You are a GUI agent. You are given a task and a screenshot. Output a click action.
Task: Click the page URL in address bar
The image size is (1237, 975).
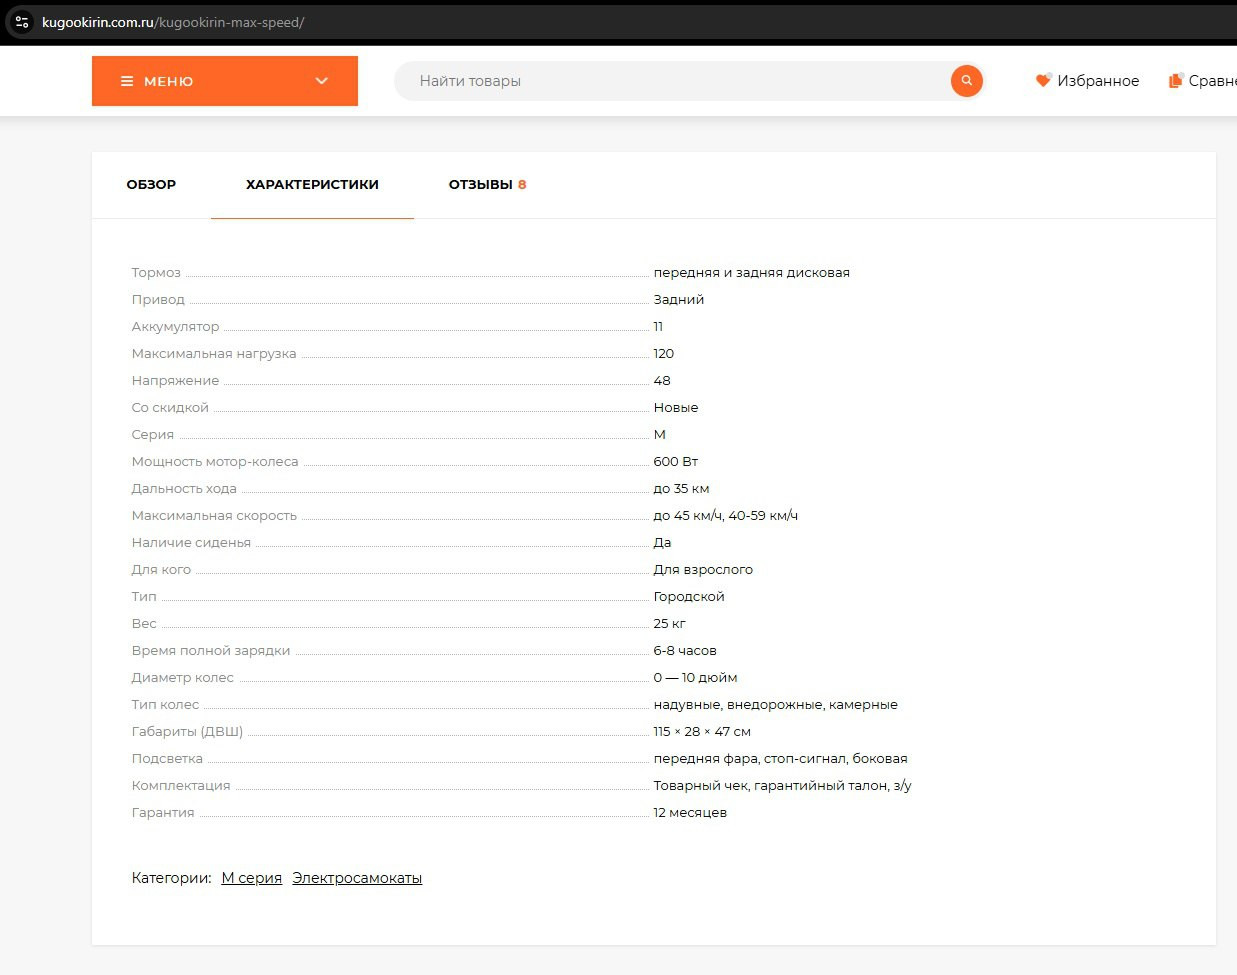click(173, 22)
